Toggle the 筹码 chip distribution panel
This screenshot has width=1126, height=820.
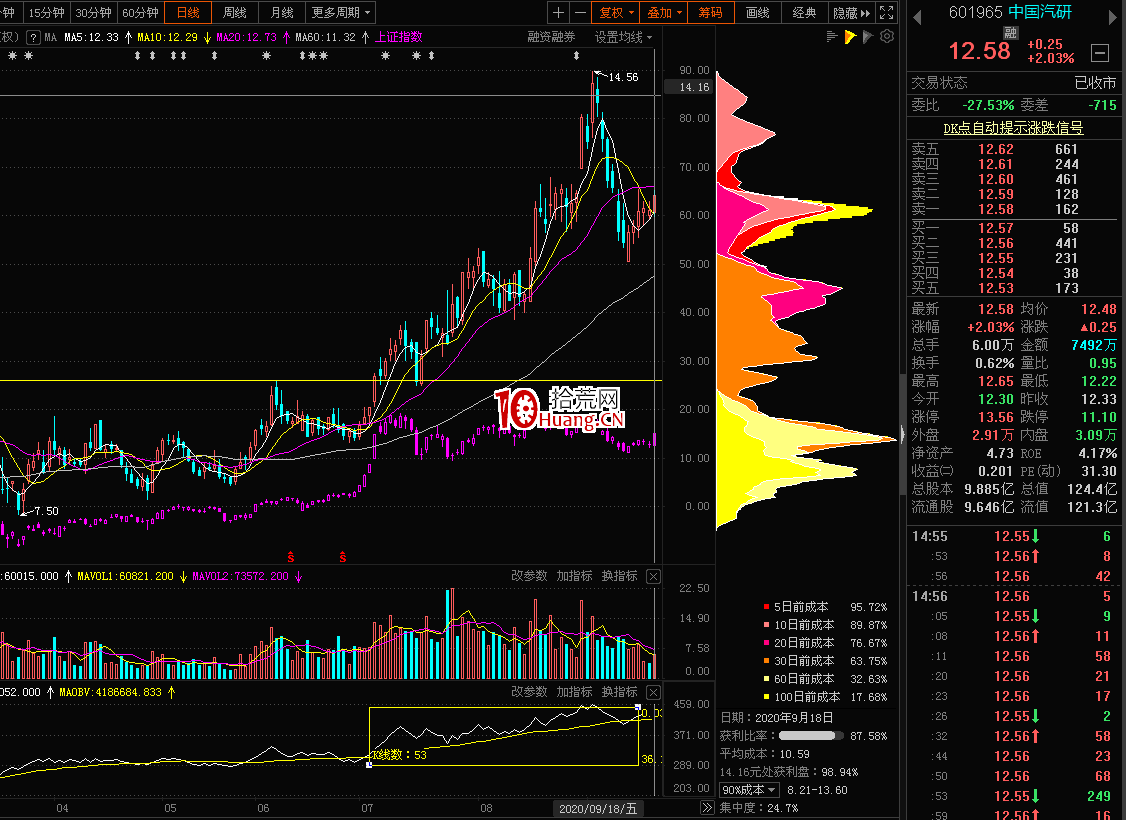click(x=710, y=13)
